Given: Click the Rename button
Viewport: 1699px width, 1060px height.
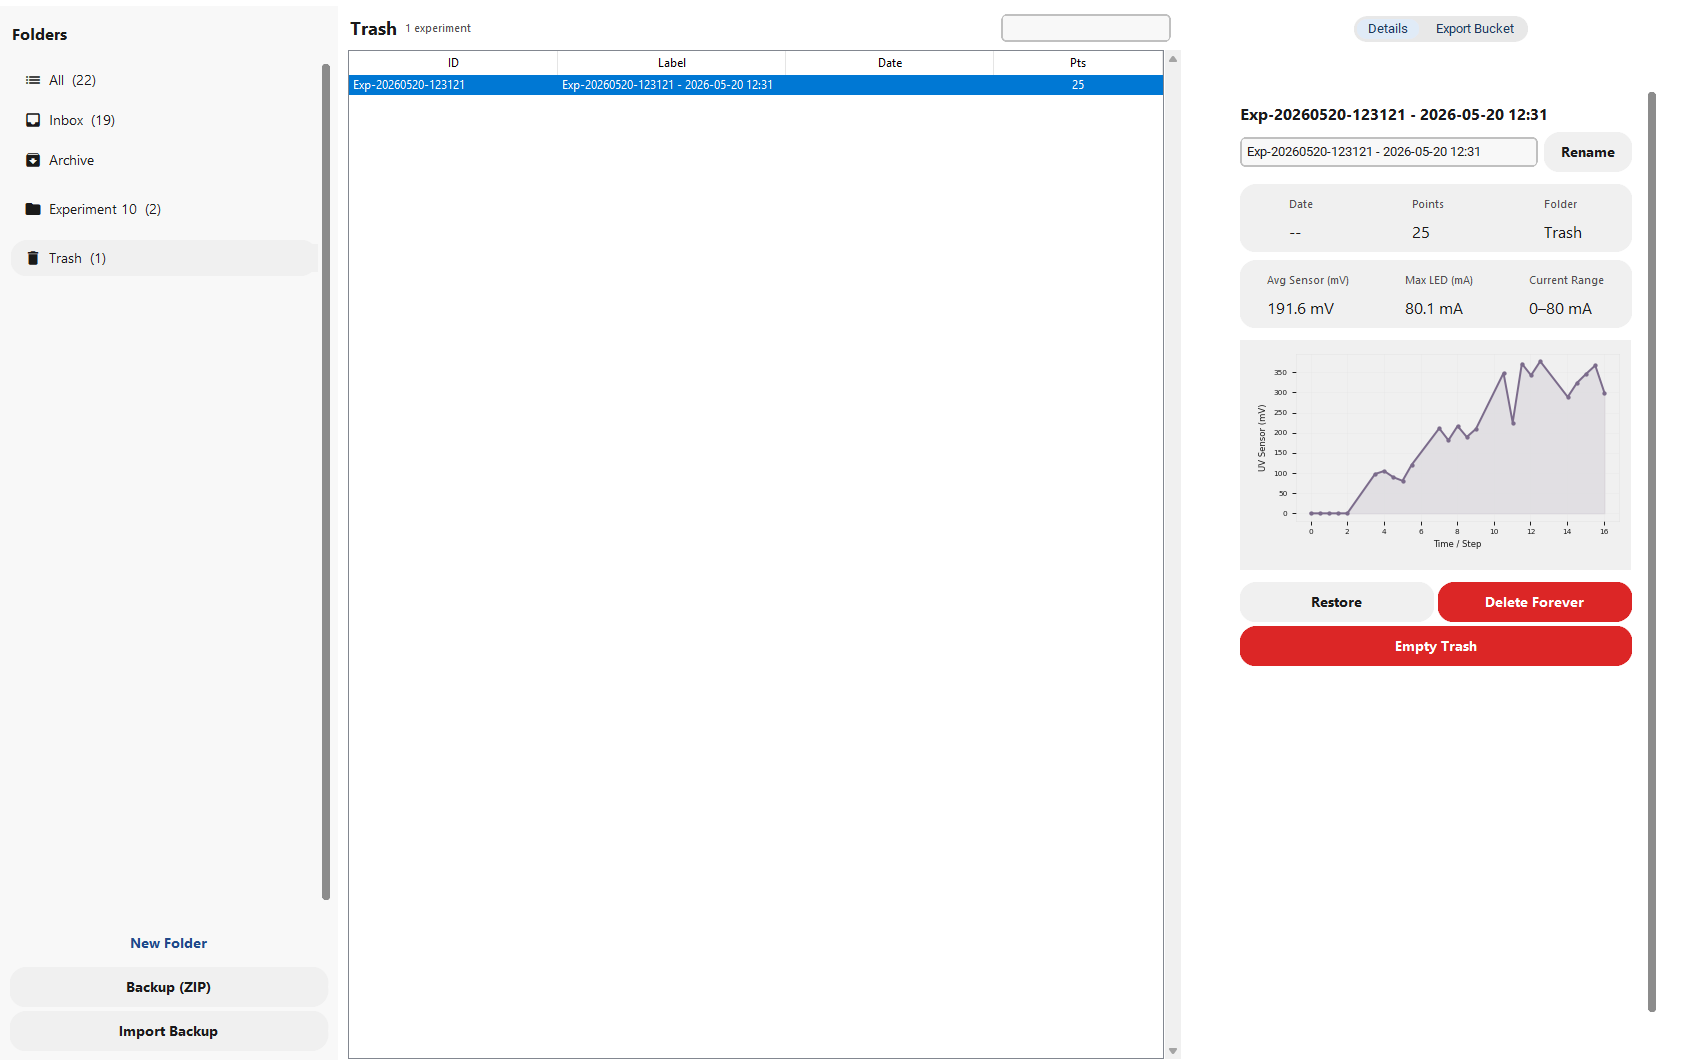Looking at the screenshot, I should pyautogui.click(x=1587, y=152).
